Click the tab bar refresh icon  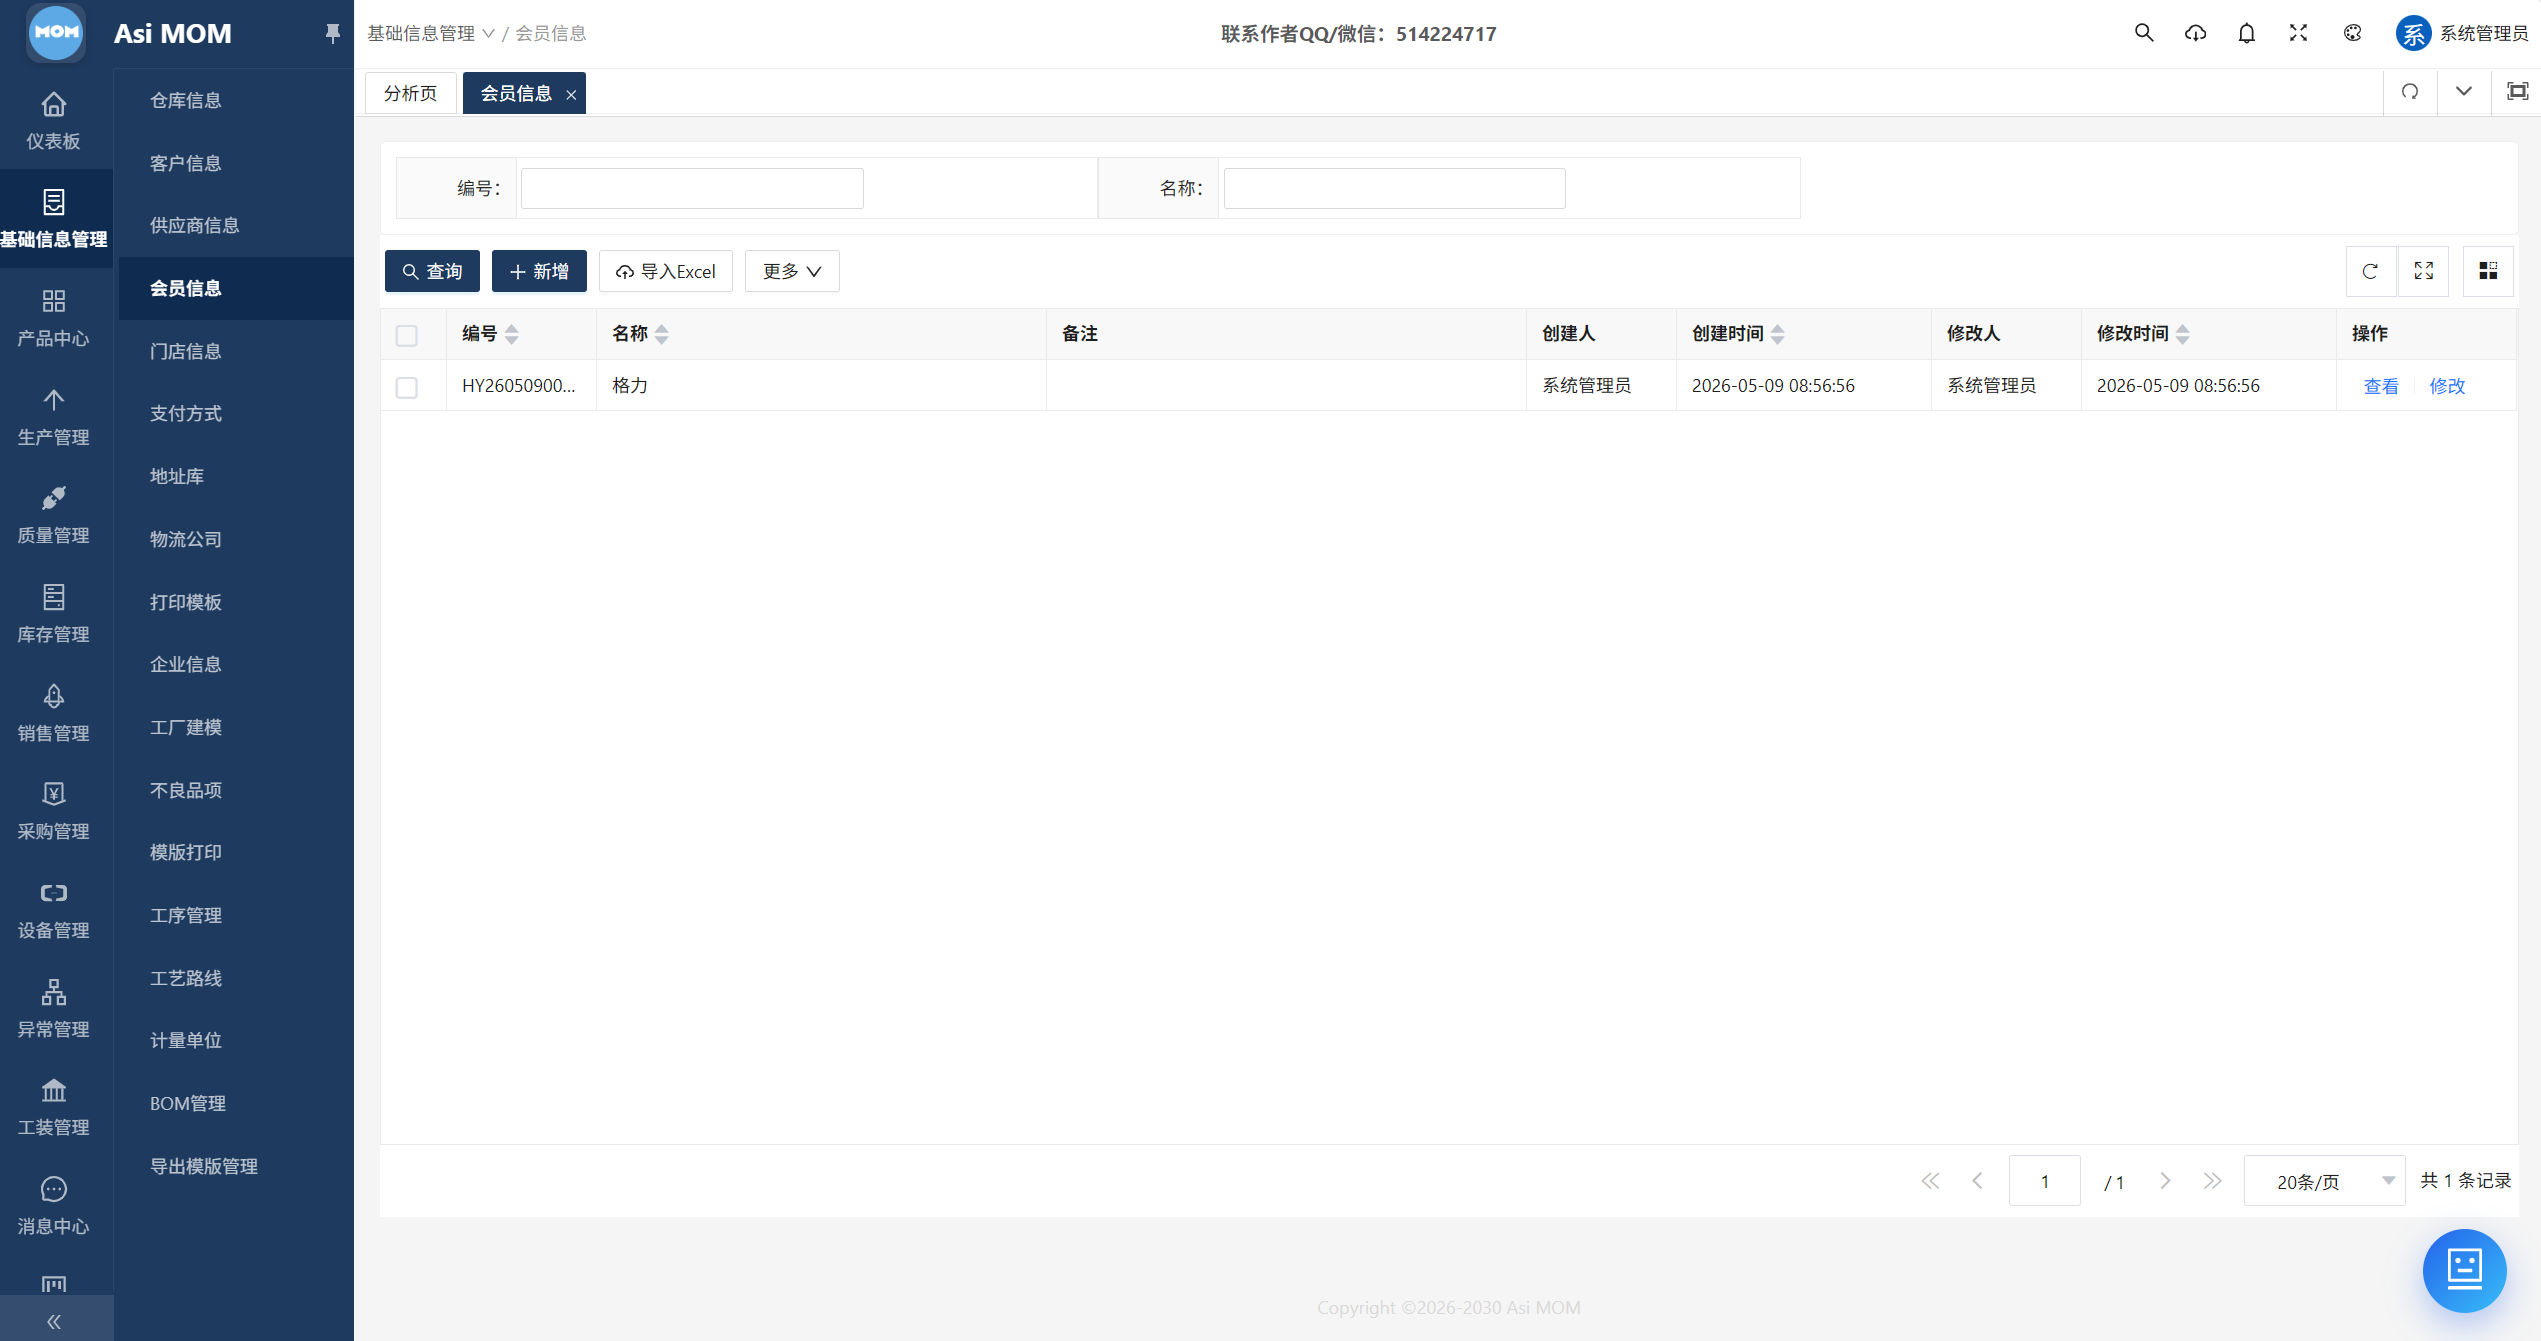(2410, 92)
